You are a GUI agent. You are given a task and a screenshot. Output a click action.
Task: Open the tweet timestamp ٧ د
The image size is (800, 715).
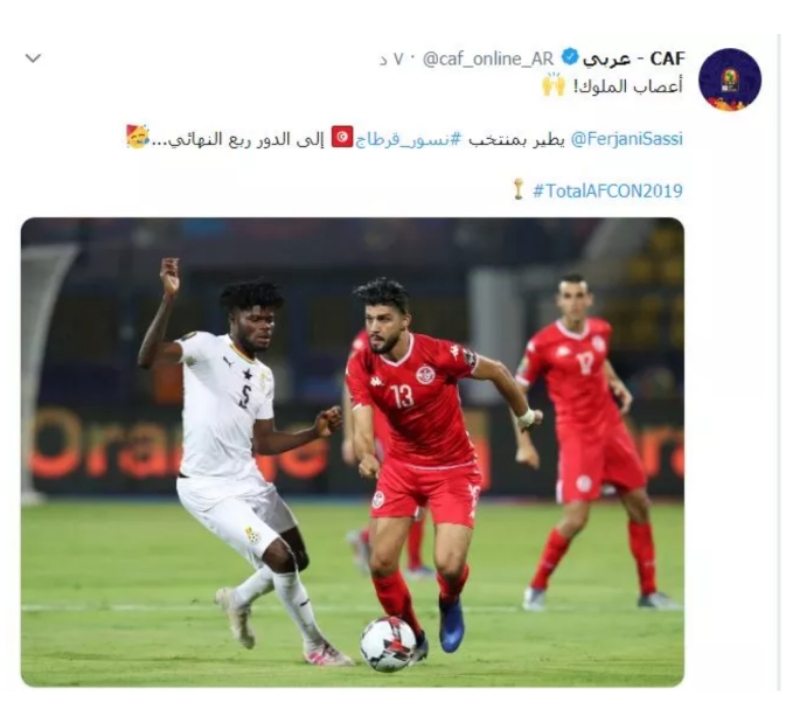point(392,60)
